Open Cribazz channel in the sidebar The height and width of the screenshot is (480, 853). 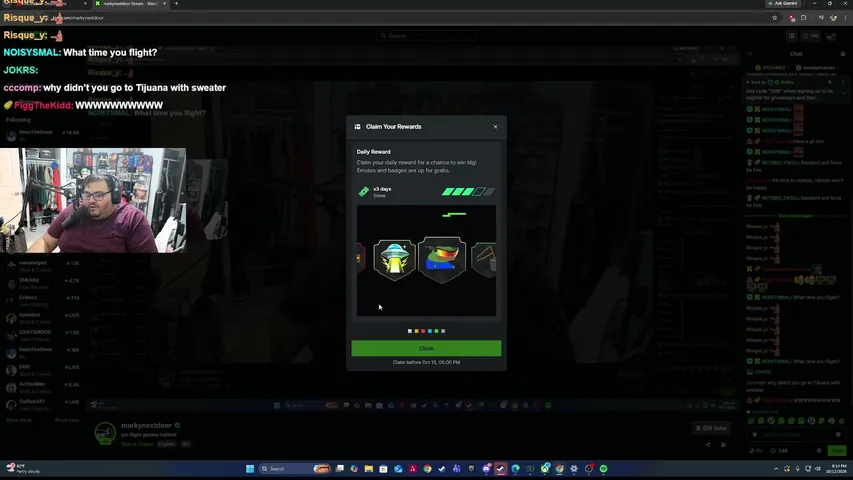(42, 300)
